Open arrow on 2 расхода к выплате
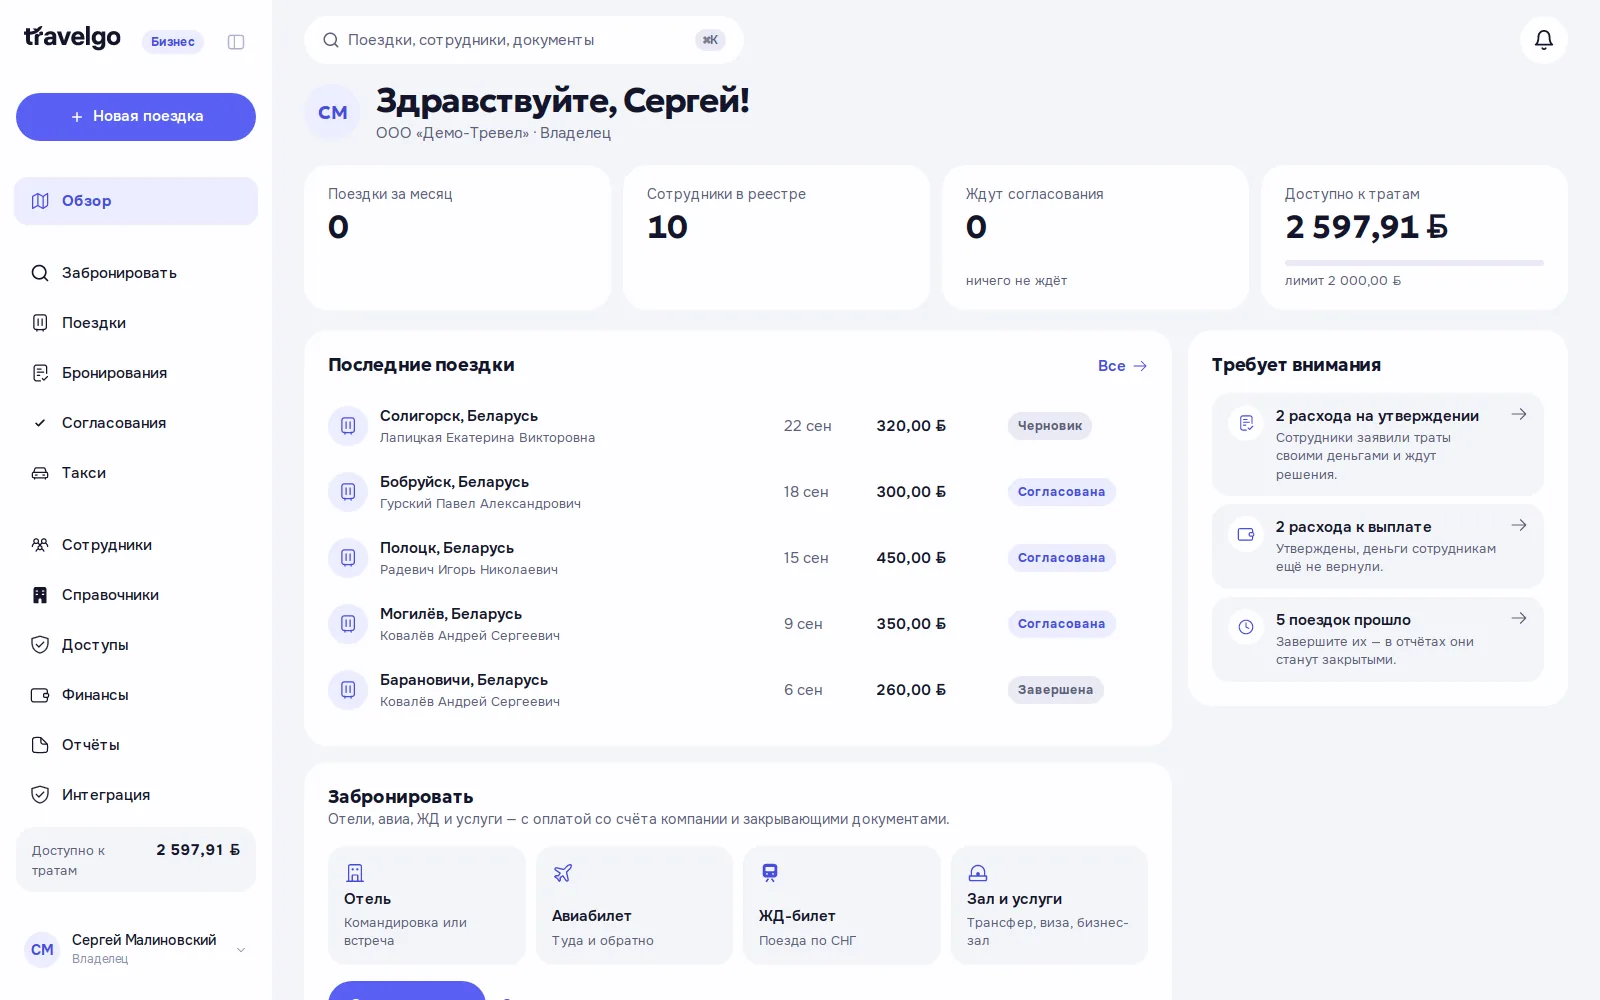1600x1000 pixels. pyautogui.click(x=1519, y=525)
